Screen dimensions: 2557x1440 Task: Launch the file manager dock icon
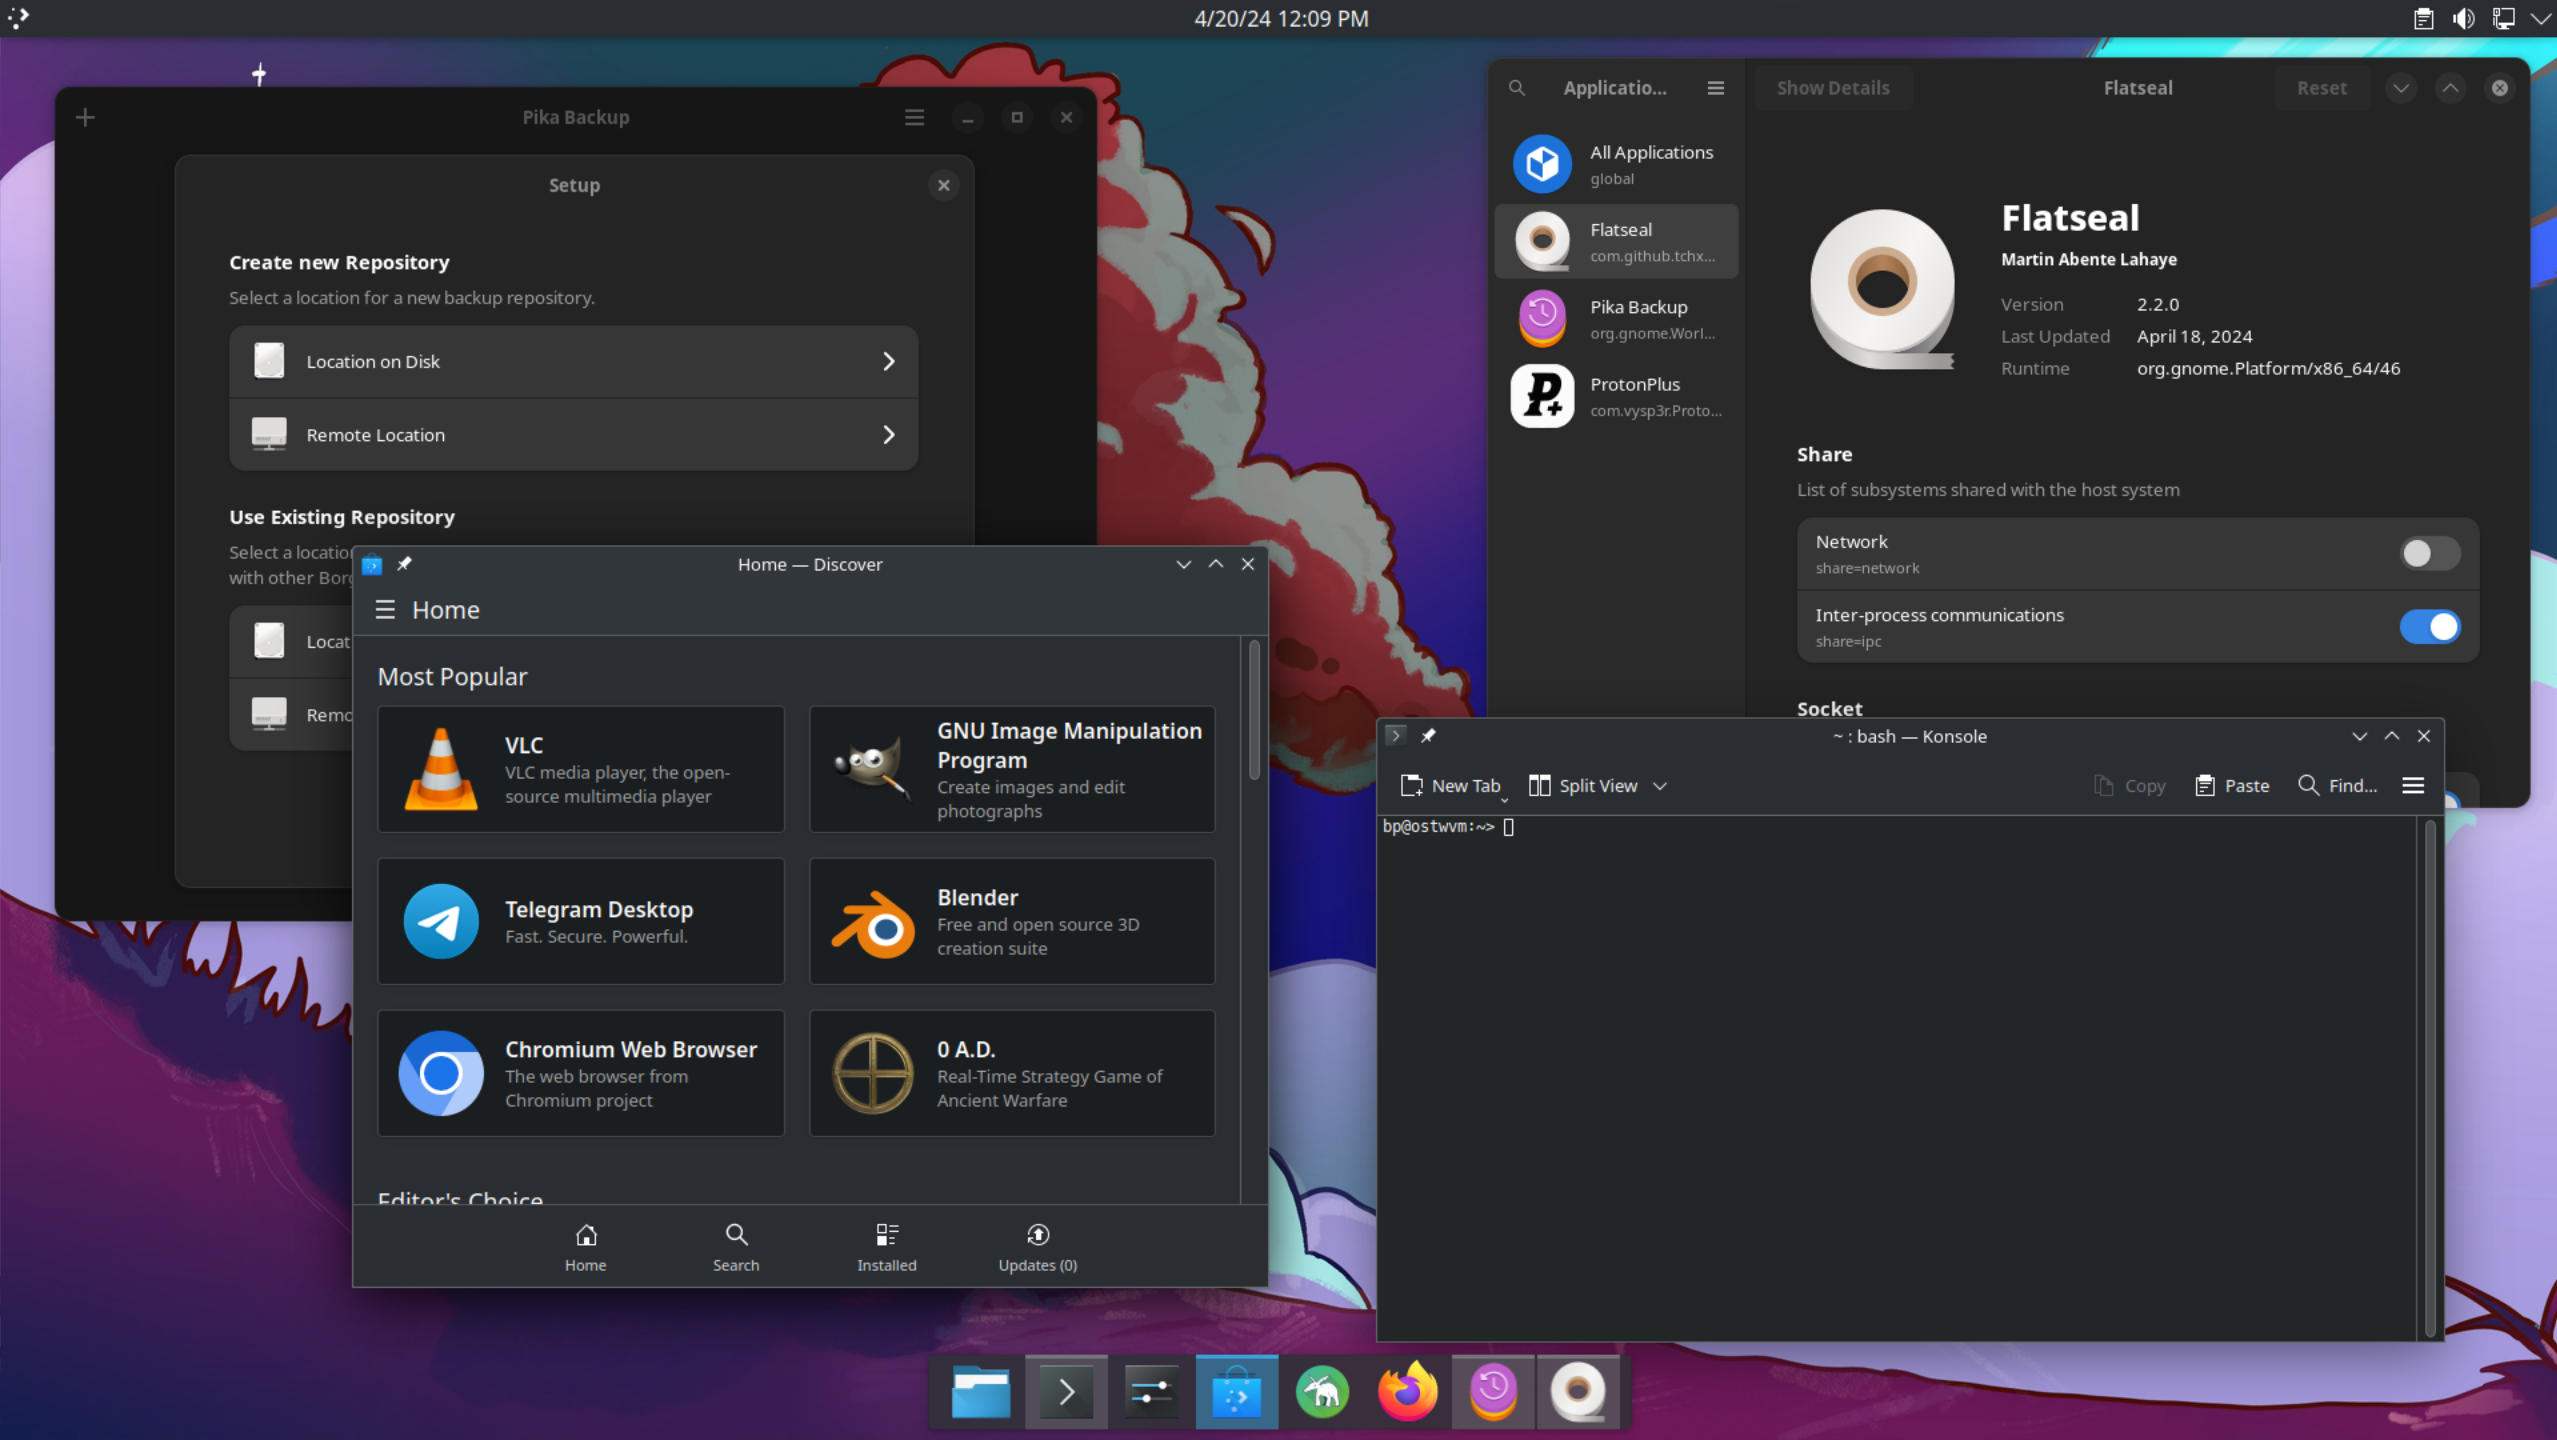coord(980,1392)
